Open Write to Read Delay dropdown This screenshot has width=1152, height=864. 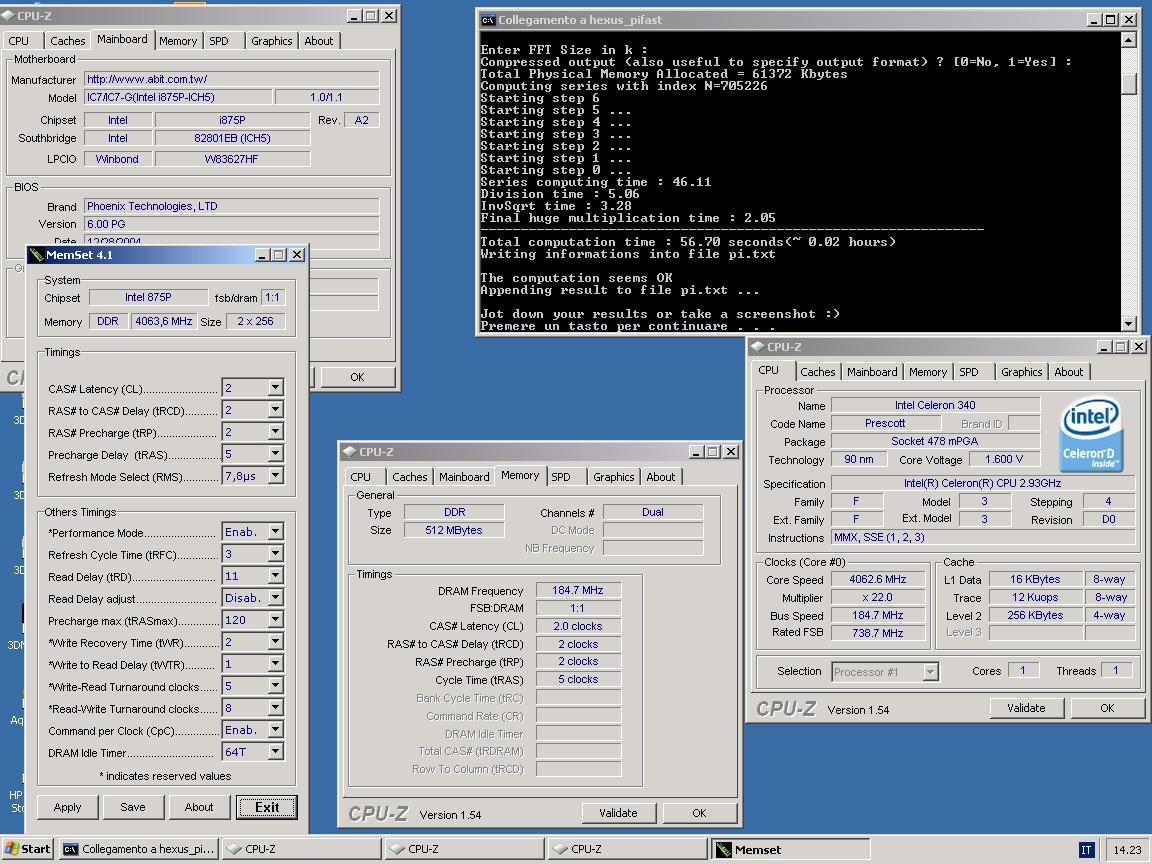[276, 663]
